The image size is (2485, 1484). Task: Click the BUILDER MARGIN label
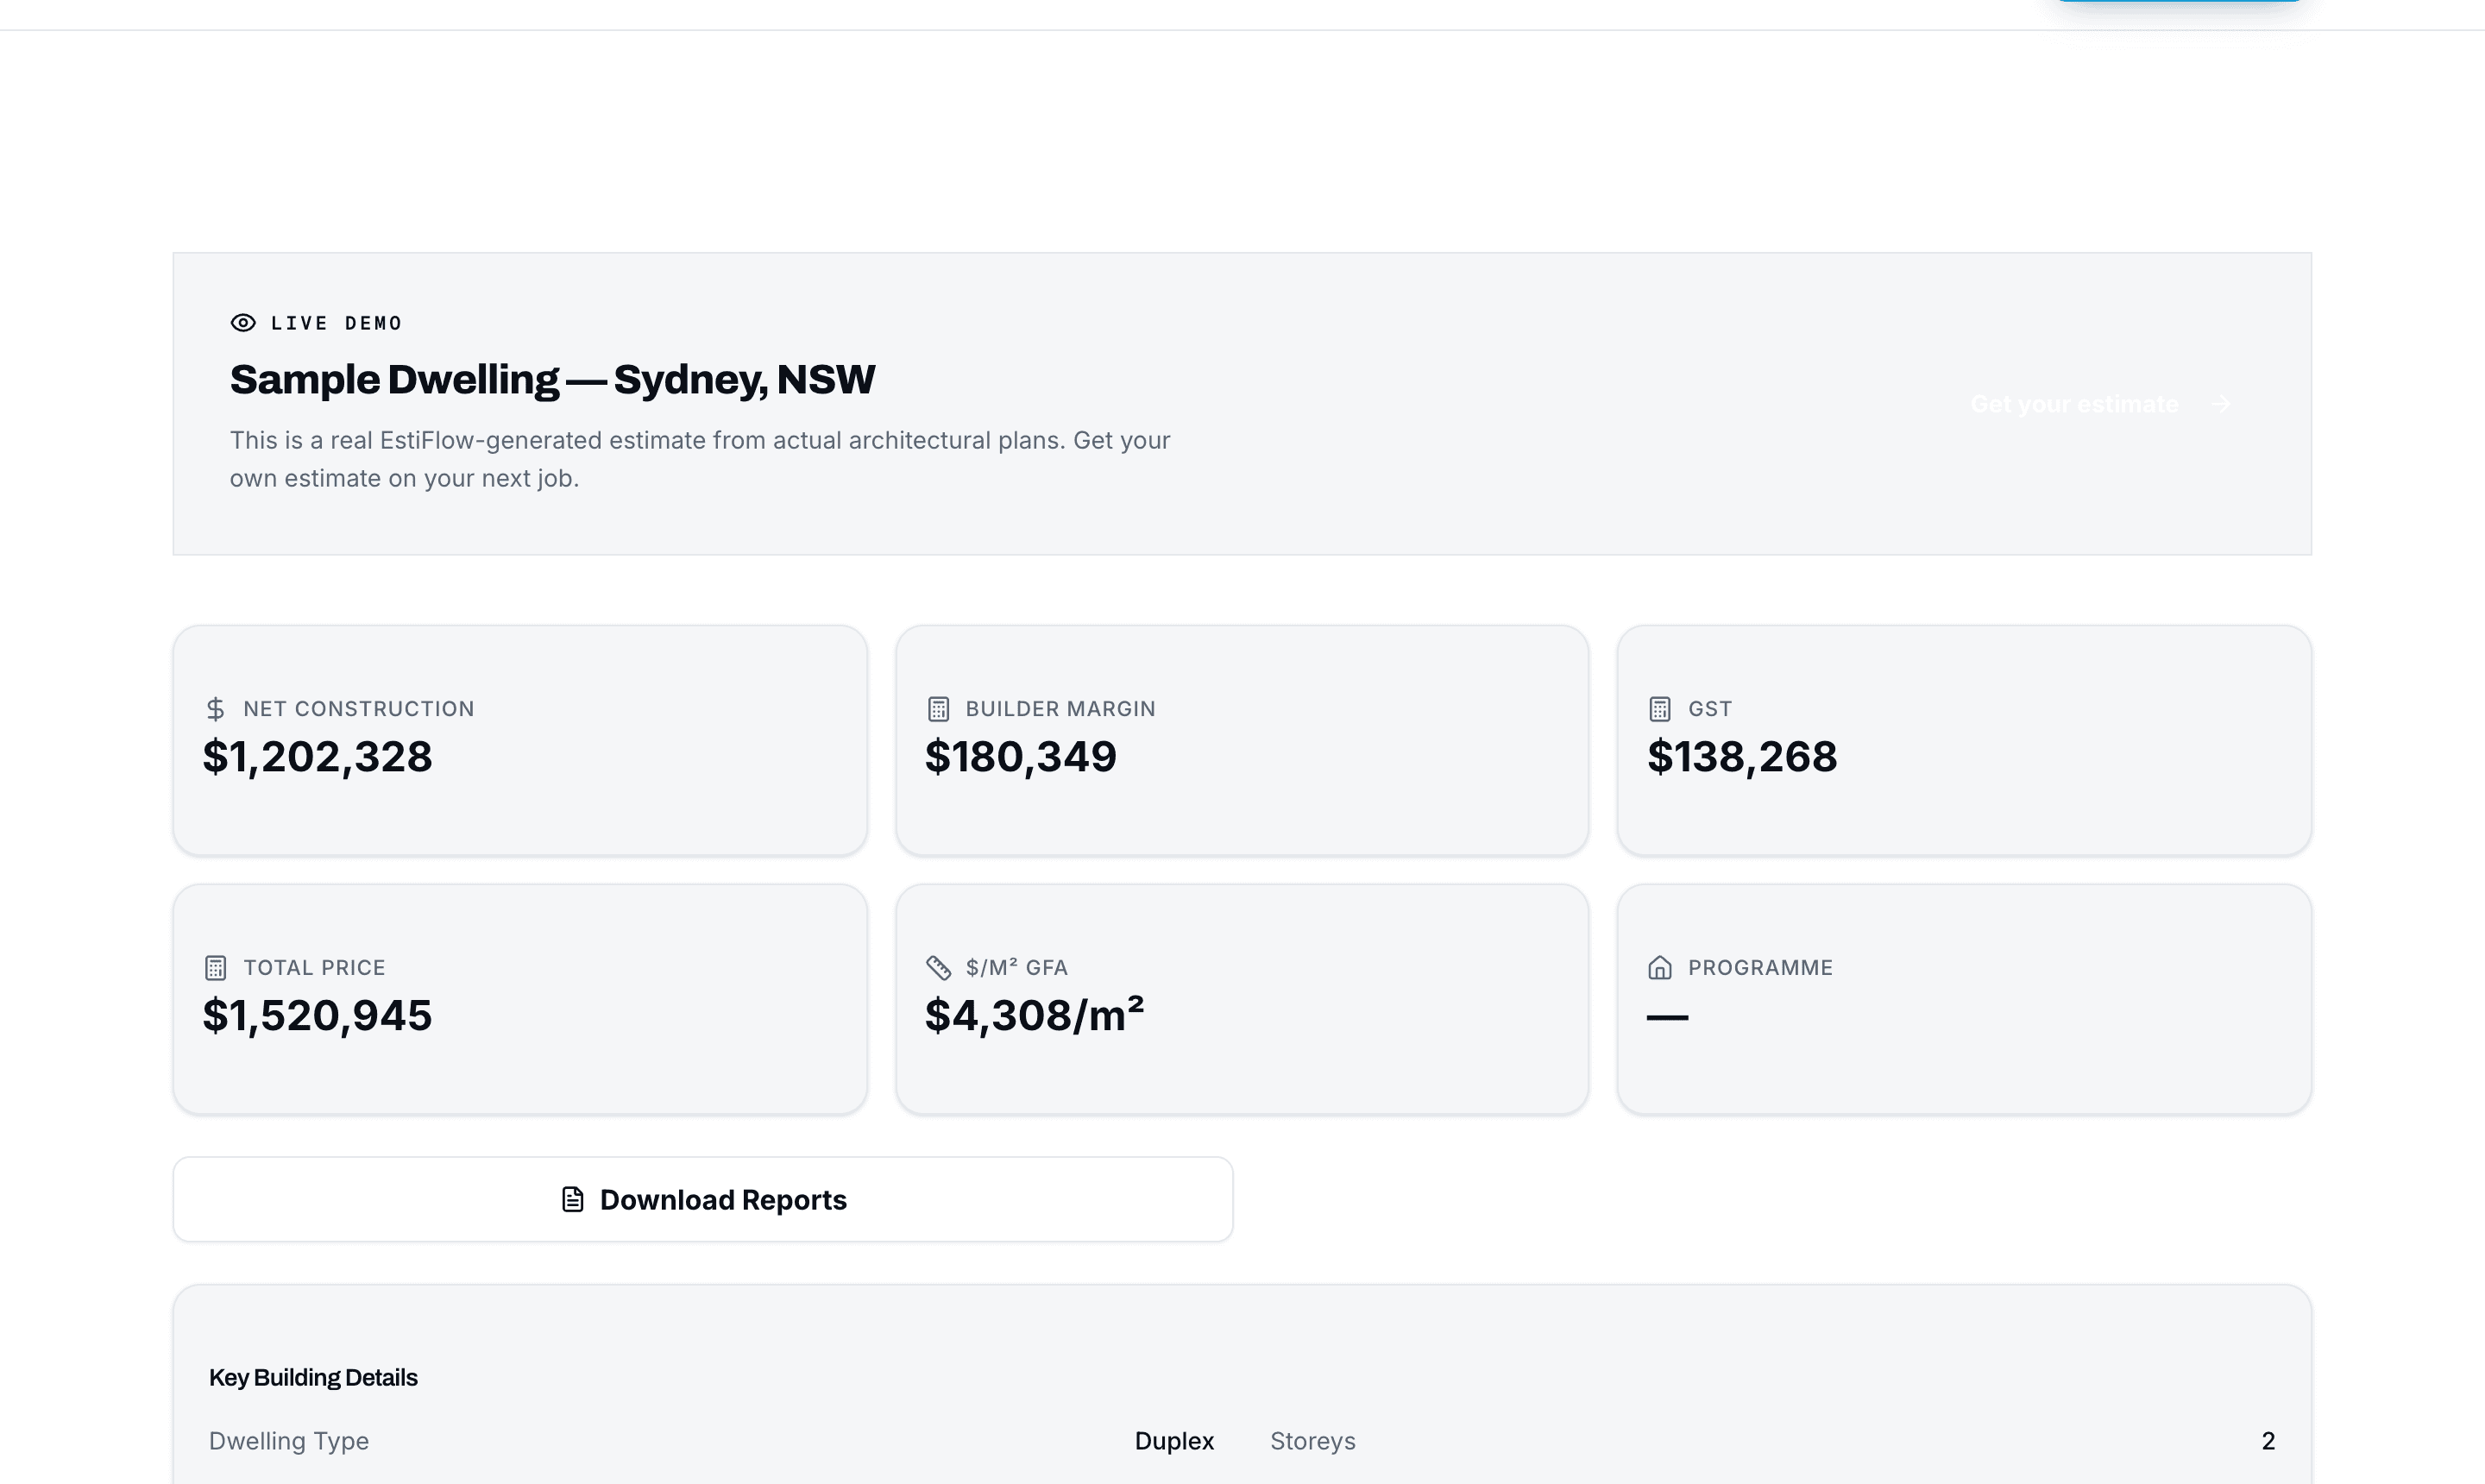[x=1061, y=709]
